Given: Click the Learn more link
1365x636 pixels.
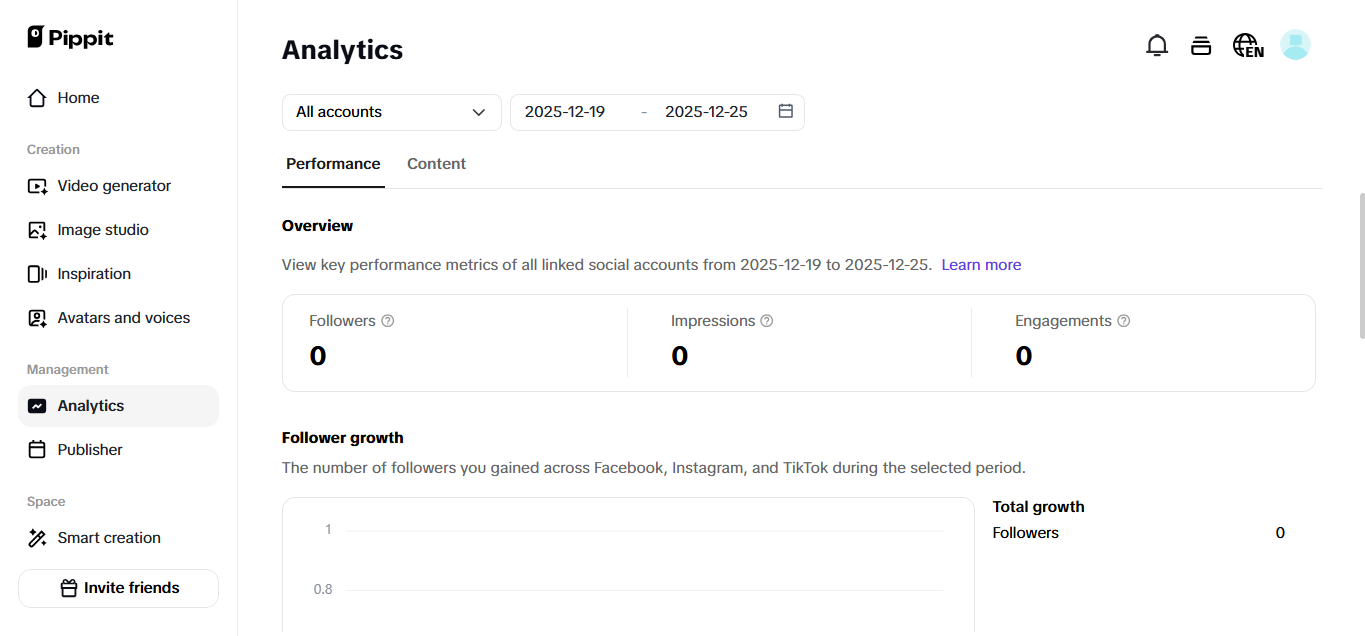Looking at the screenshot, I should (x=981, y=264).
